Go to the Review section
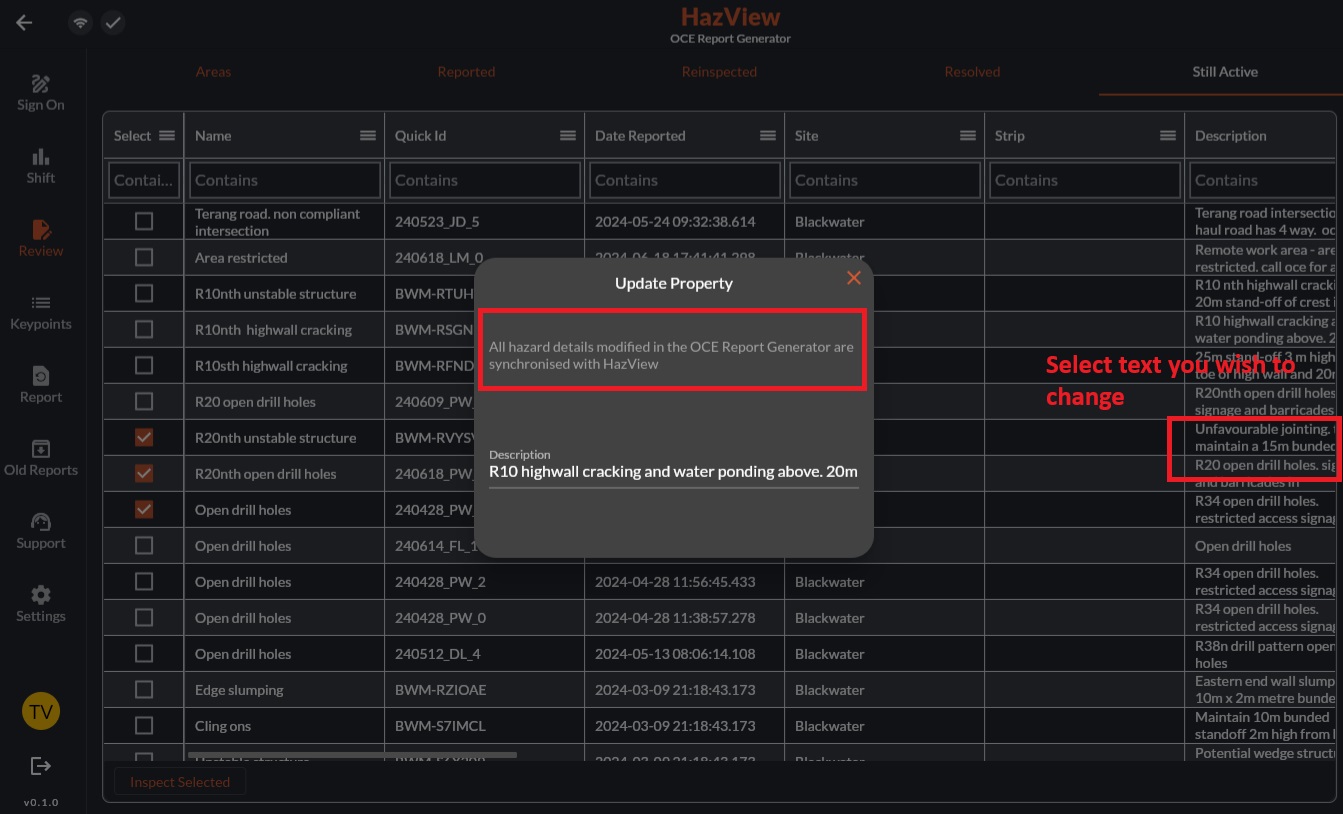The height and width of the screenshot is (814, 1343). (x=41, y=239)
